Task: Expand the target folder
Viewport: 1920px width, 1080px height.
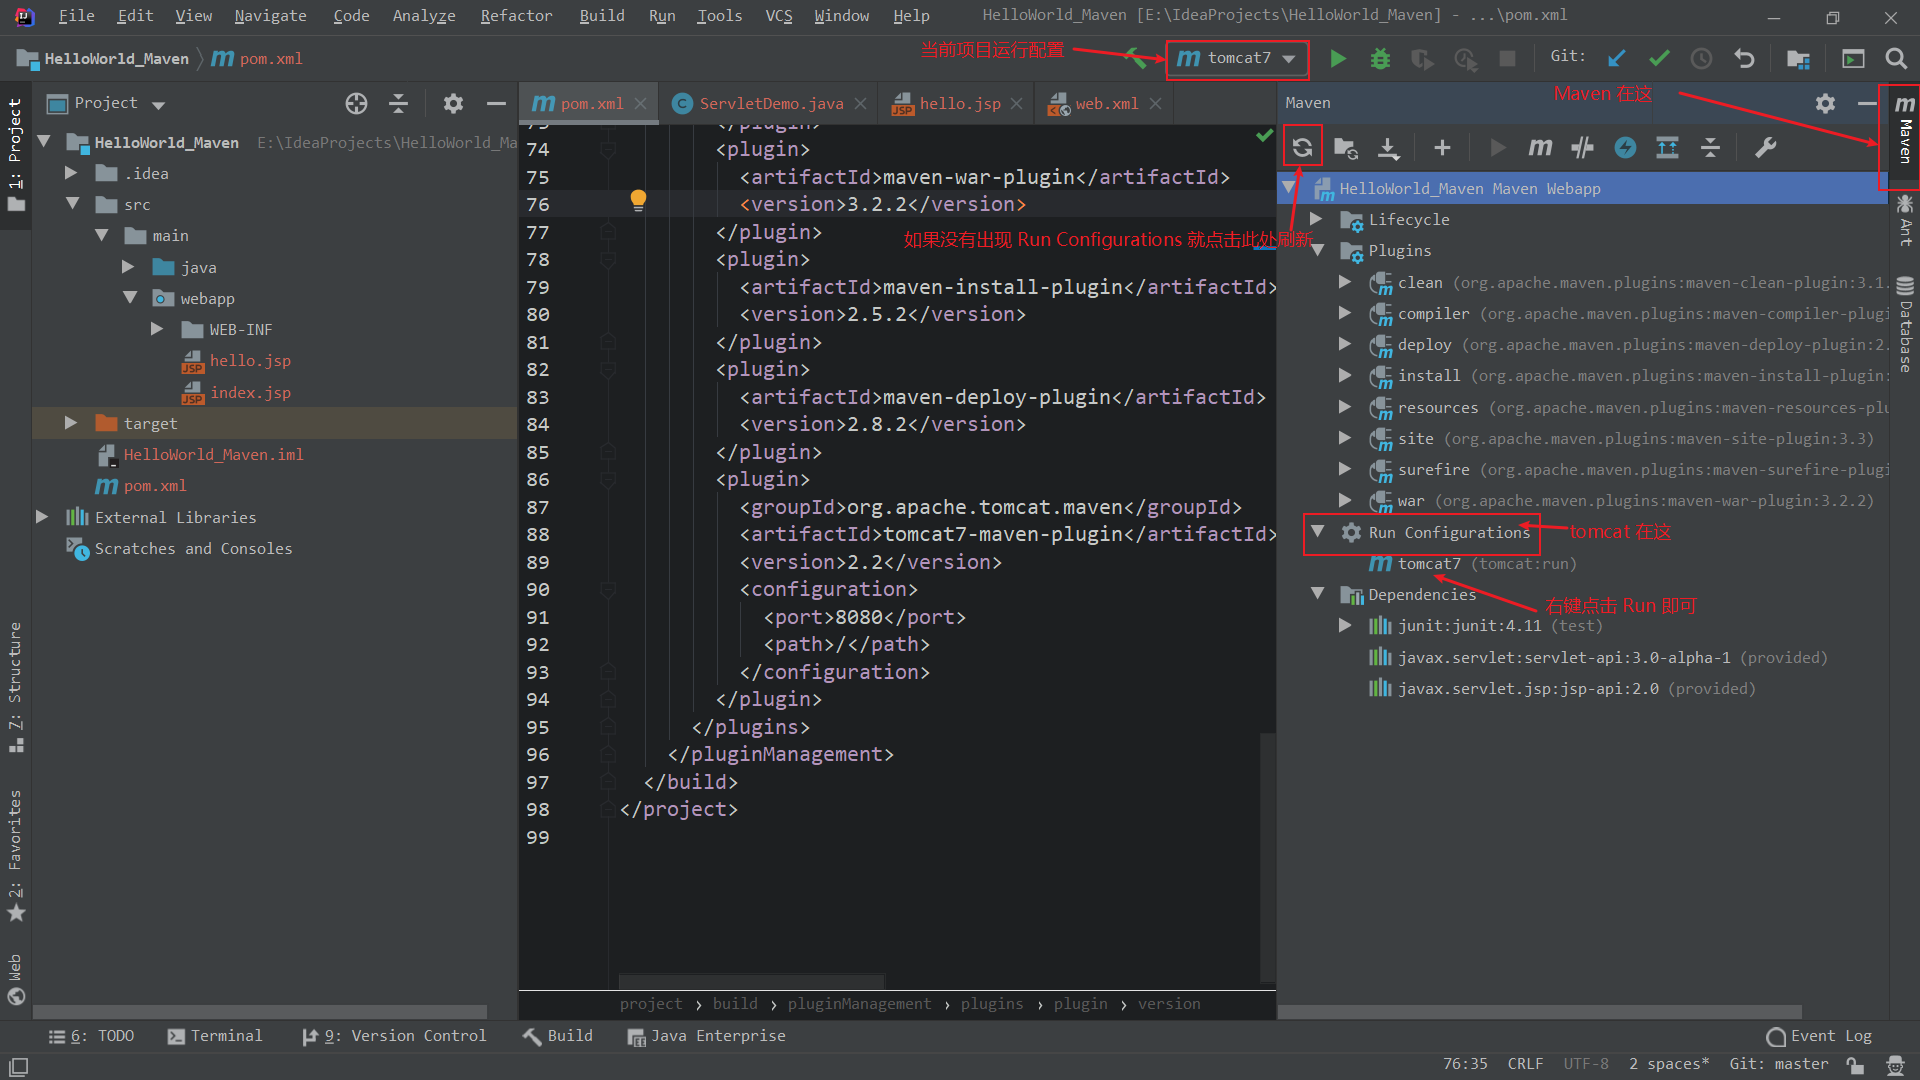Action: (x=71, y=423)
